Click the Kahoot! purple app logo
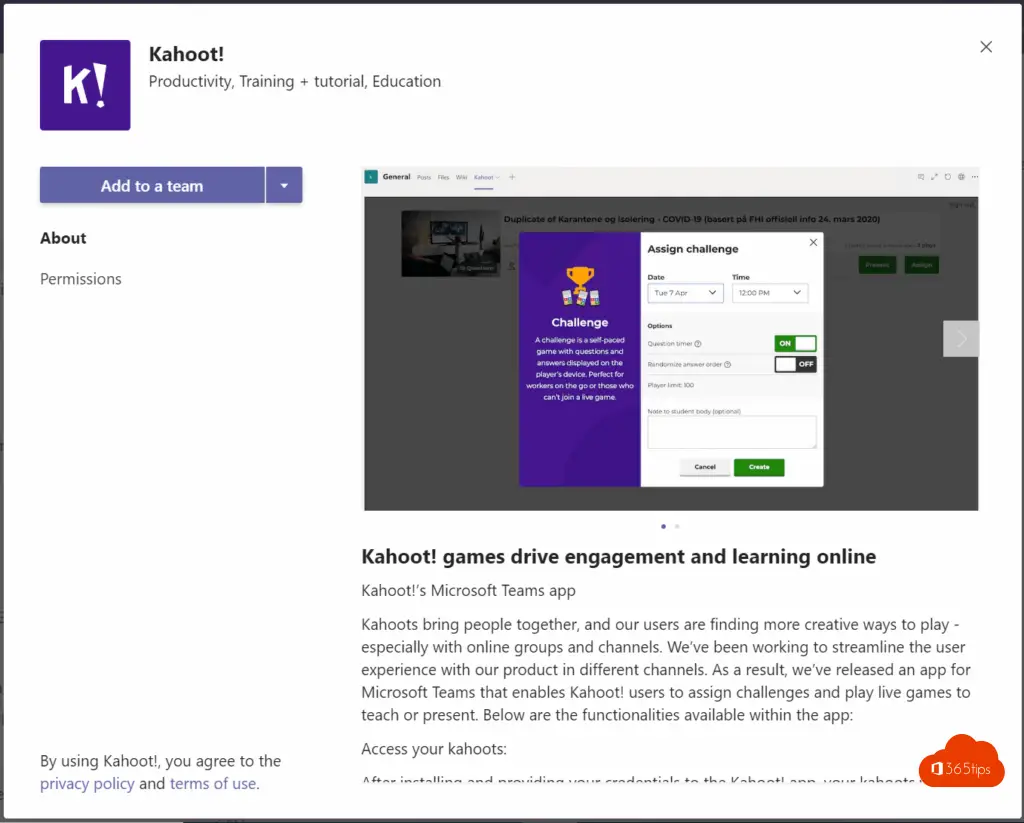 85,85
